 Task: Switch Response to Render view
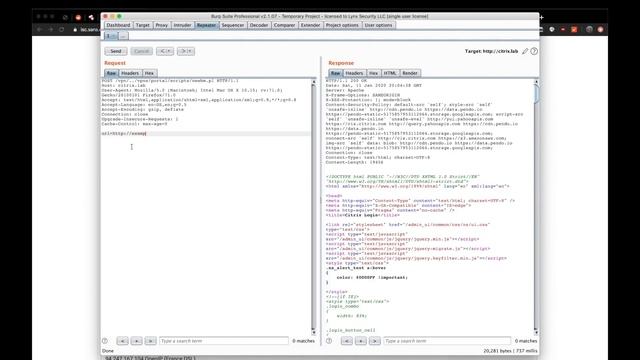click(410, 73)
